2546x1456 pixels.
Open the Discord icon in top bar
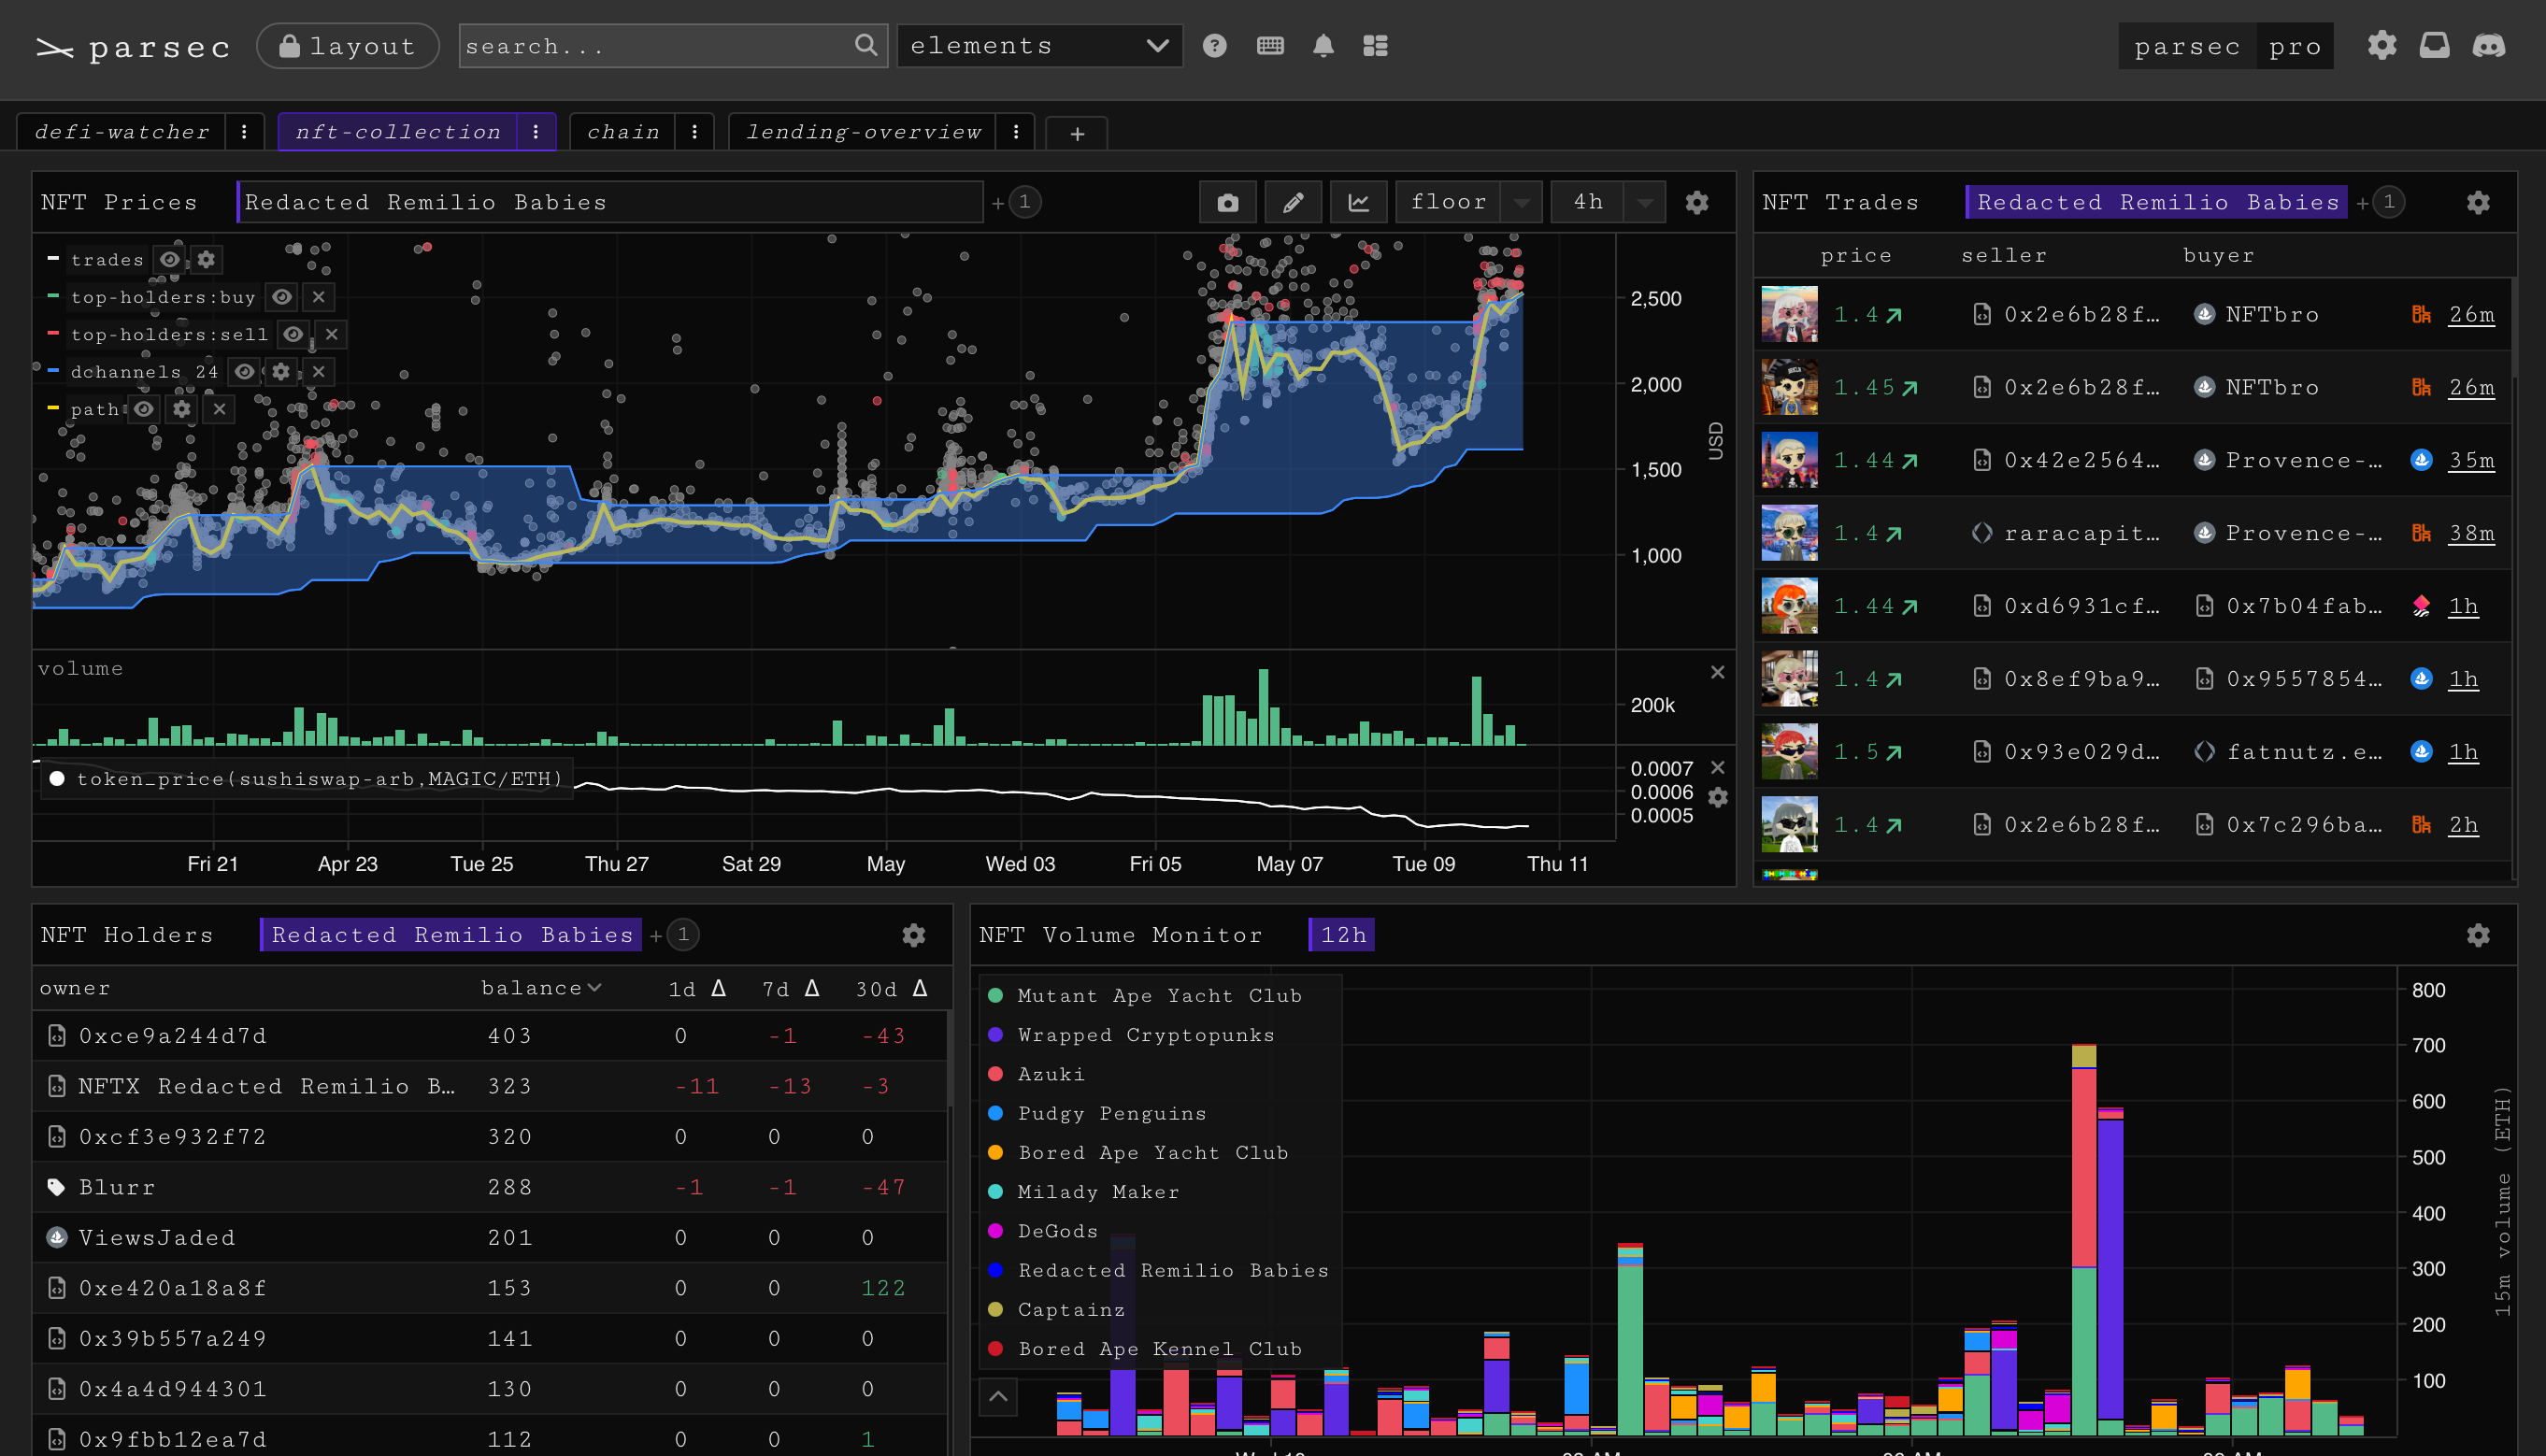point(2488,46)
